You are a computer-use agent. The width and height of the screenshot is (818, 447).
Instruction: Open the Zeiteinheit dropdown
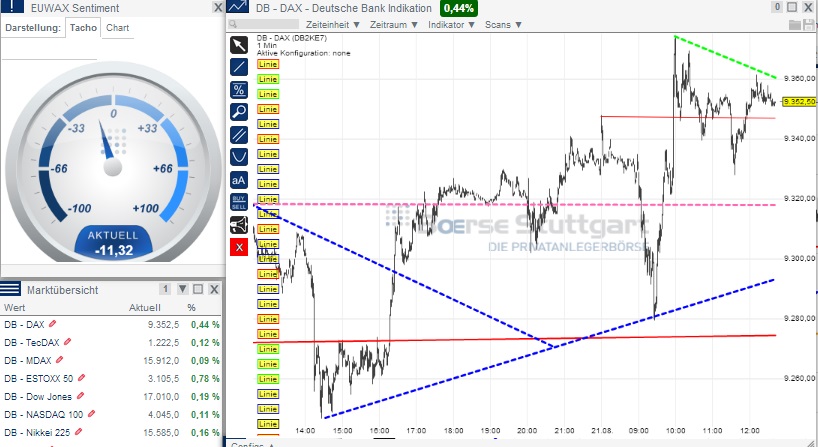333,25
